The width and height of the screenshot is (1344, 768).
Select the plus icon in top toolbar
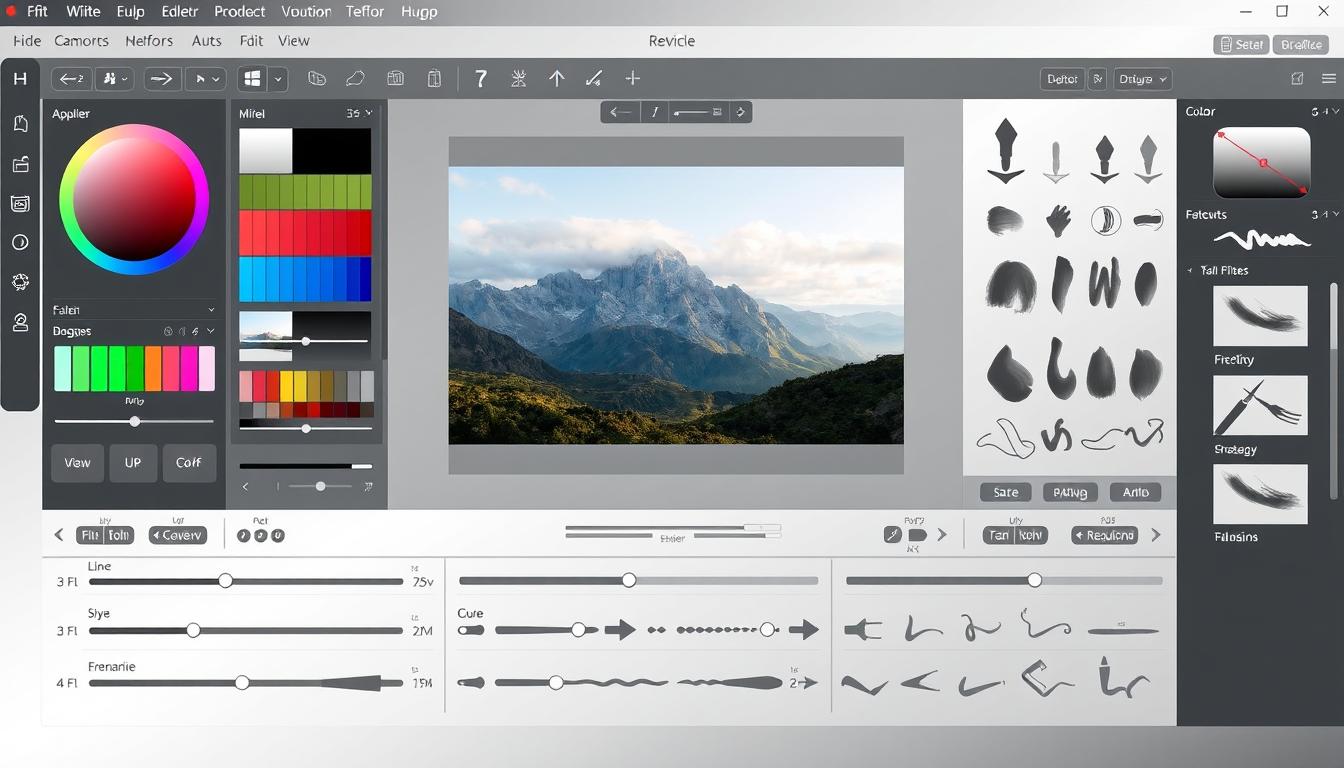click(x=632, y=78)
